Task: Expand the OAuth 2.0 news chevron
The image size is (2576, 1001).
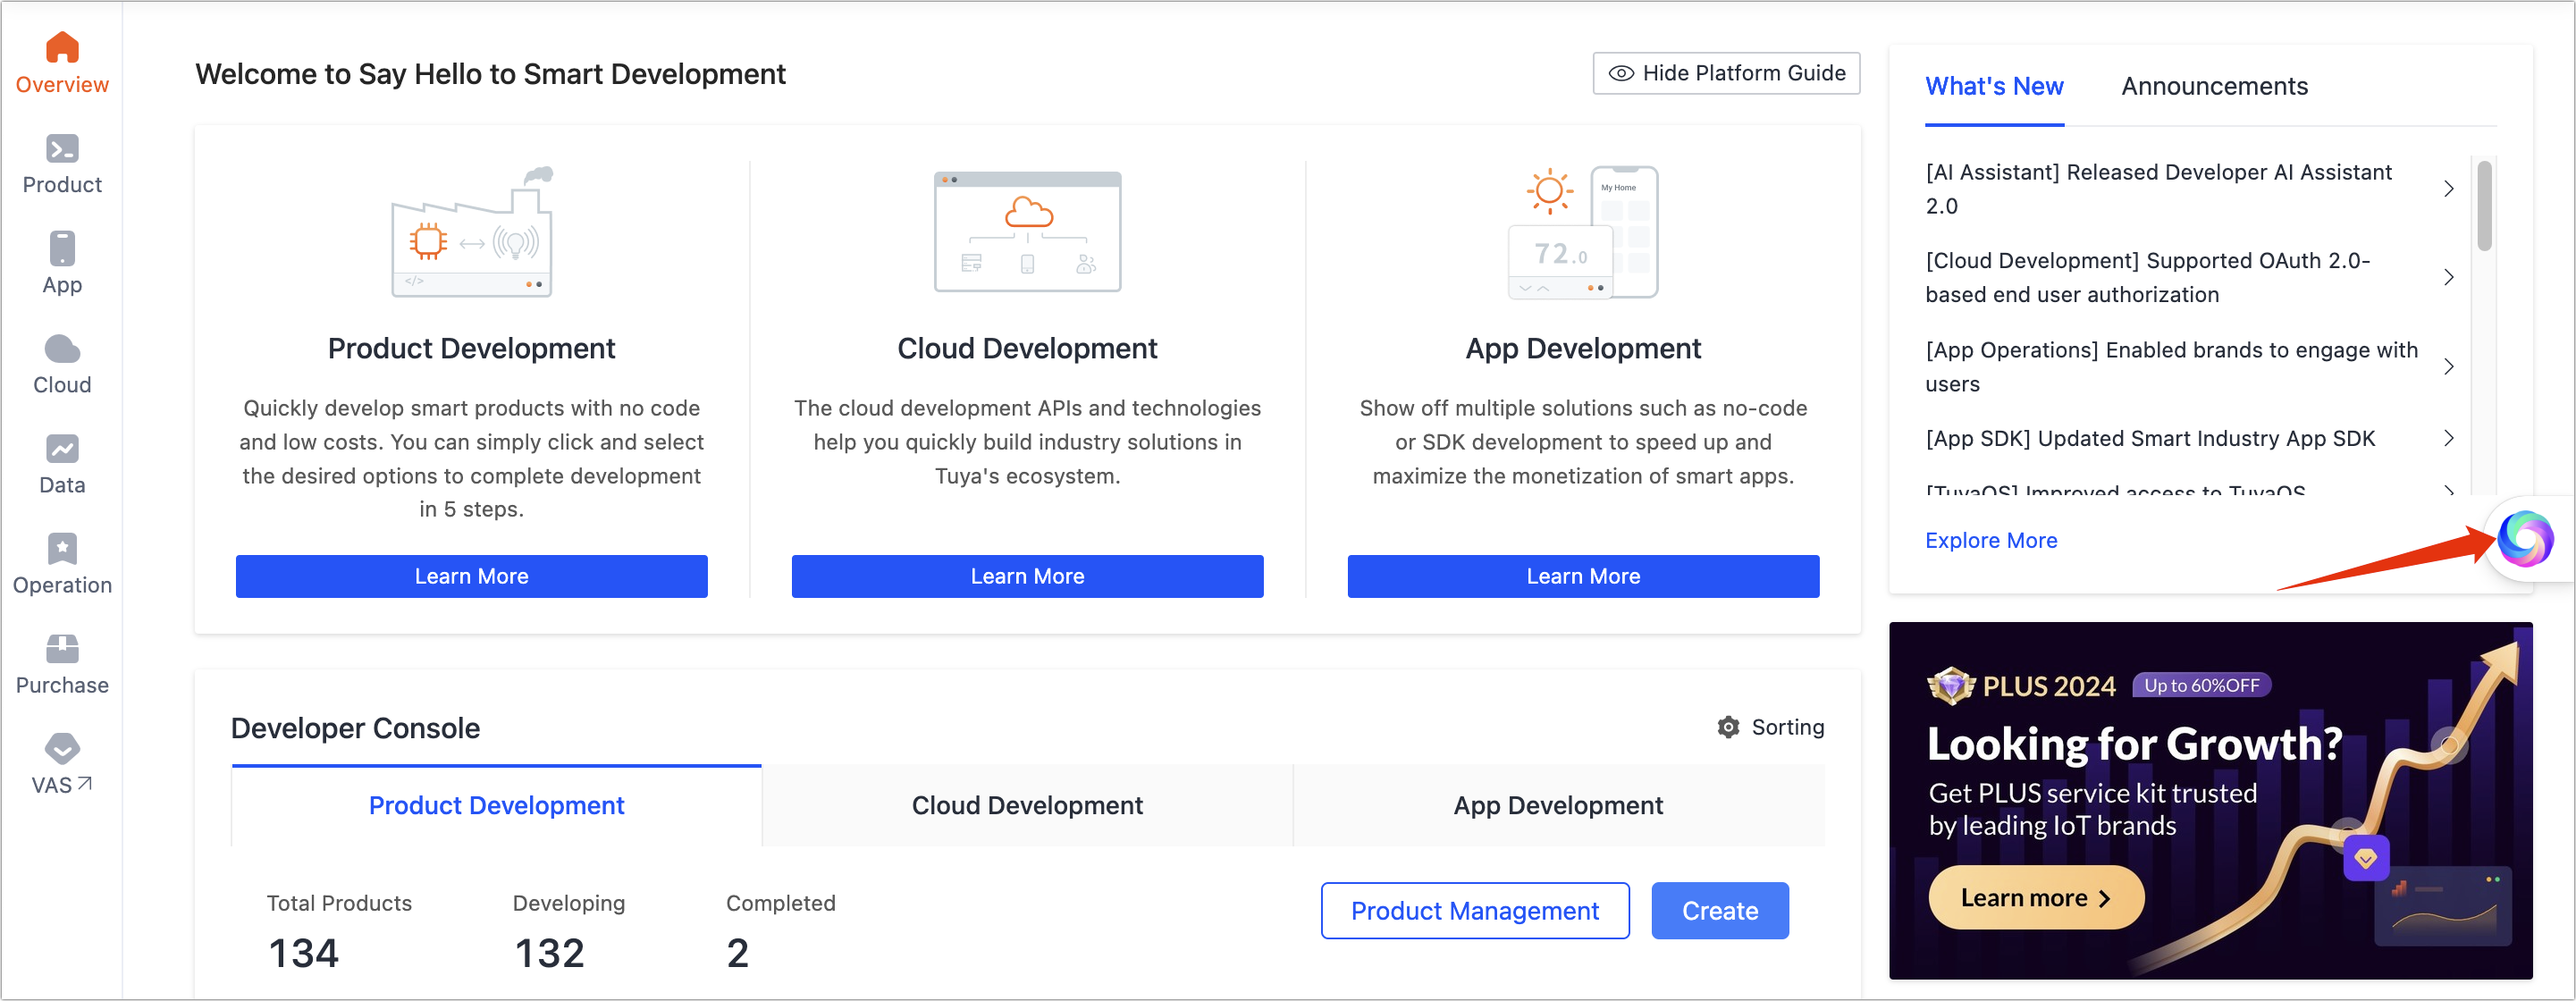Action: 2448,277
